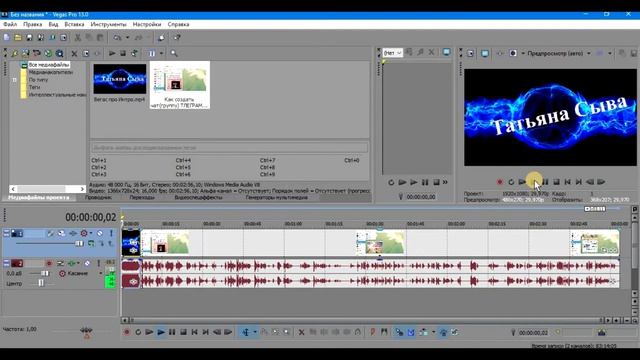Switch to the Переходы tab
This screenshot has width=640, height=360.
[142, 198]
